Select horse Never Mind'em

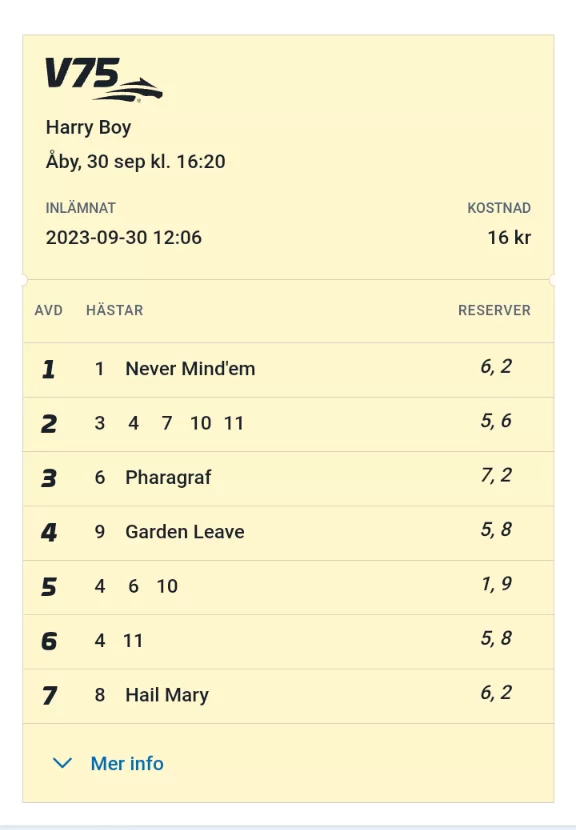coord(190,368)
